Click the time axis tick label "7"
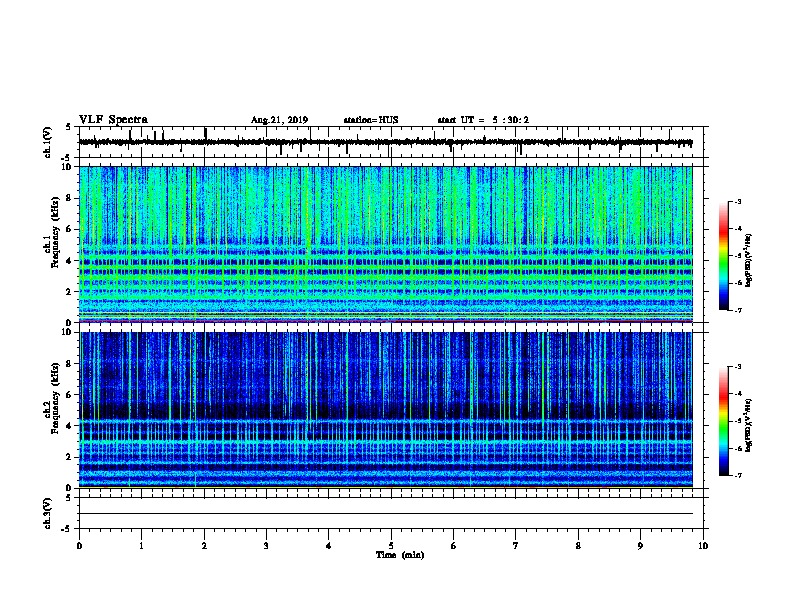 (x=516, y=546)
